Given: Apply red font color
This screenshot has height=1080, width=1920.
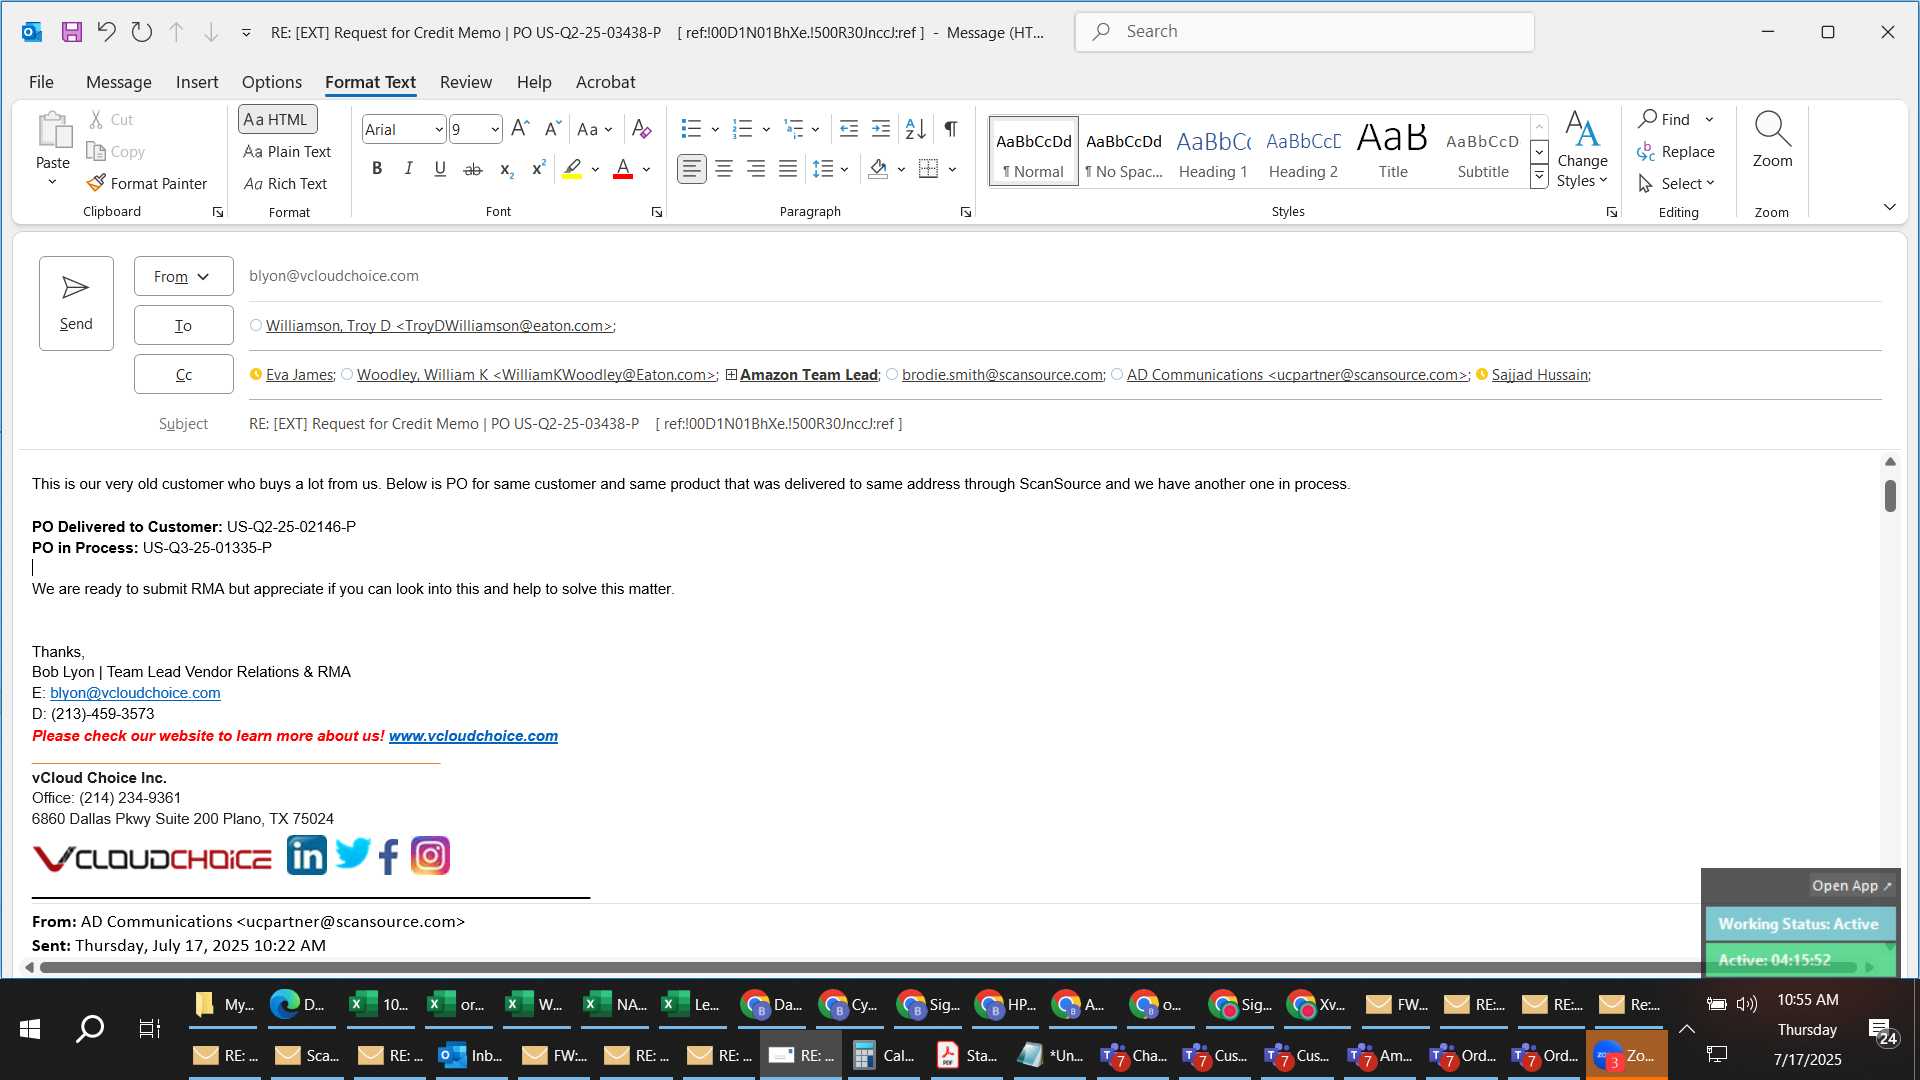Looking at the screenshot, I should 623,169.
